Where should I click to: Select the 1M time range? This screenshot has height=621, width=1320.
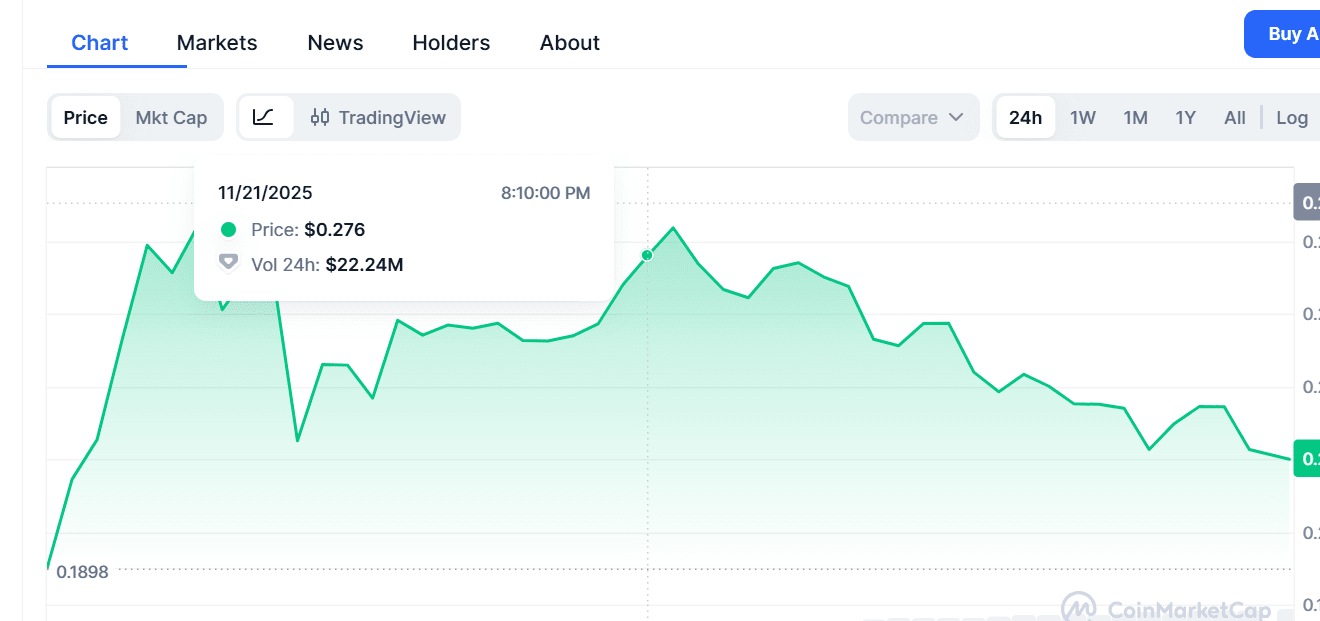(x=1135, y=117)
